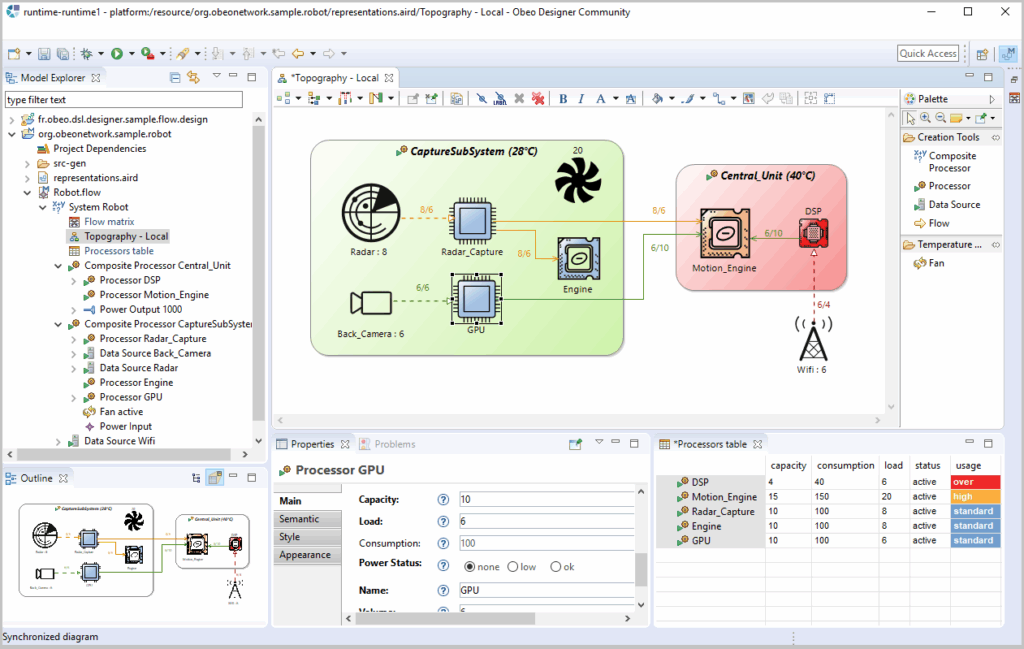Image resolution: width=1024 pixels, height=649 pixels.
Task: Click Link with Editor icon in Model Explorer
Action: point(193,77)
